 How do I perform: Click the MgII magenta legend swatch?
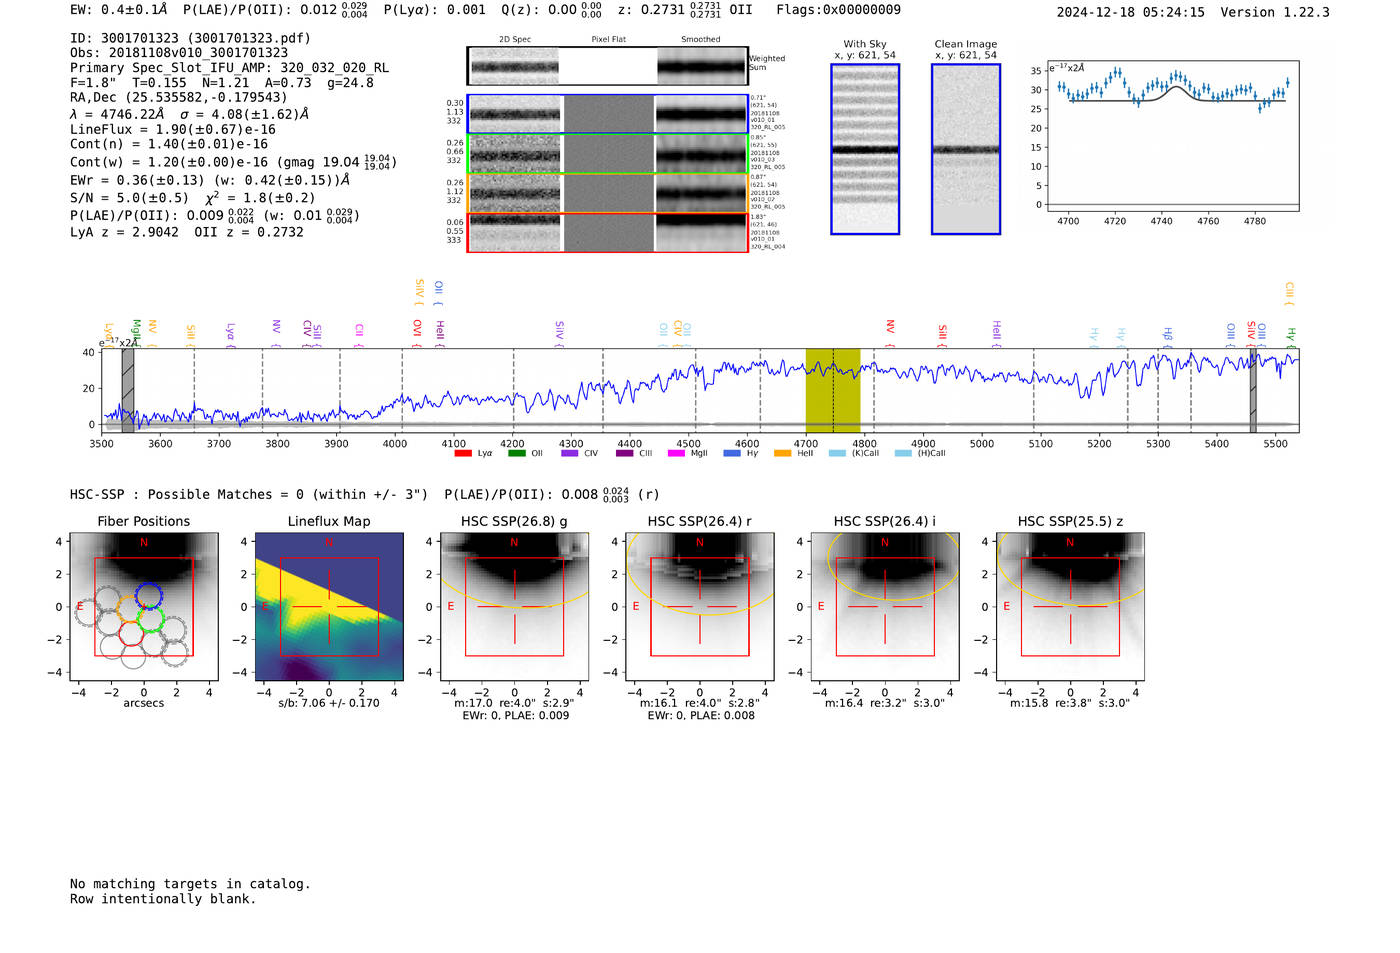point(677,454)
